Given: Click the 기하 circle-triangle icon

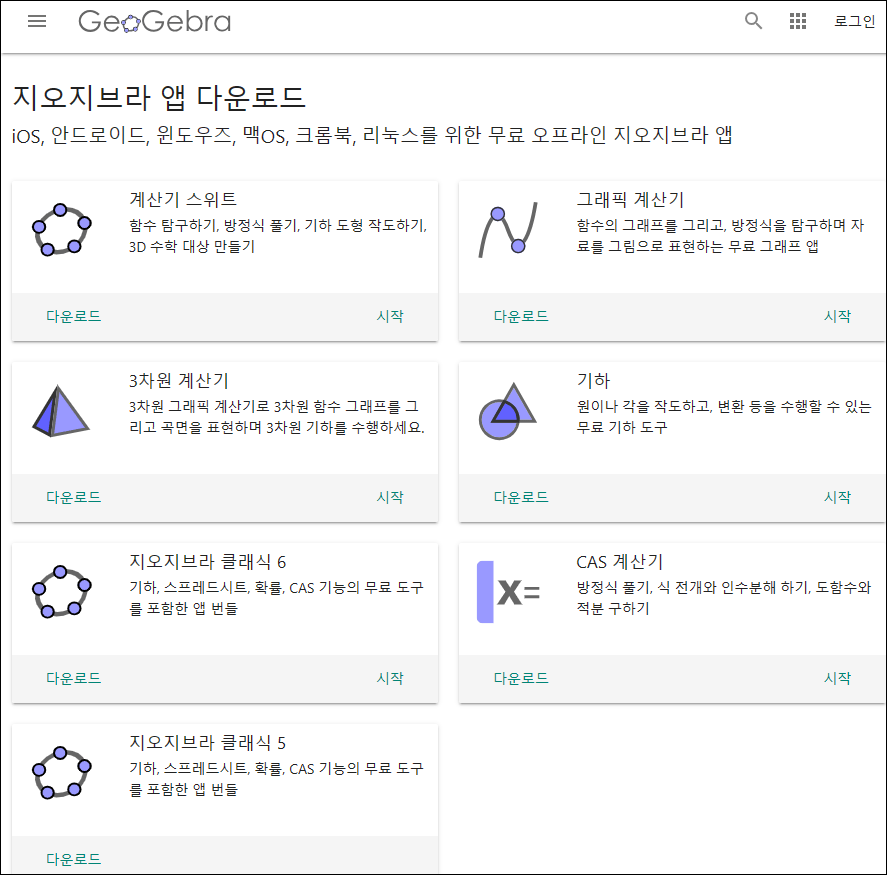Looking at the screenshot, I should click(507, 411).
